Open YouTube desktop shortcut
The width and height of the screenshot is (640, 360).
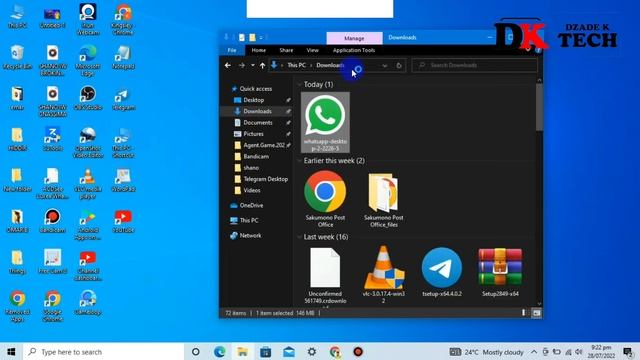[x=123, y=221]
